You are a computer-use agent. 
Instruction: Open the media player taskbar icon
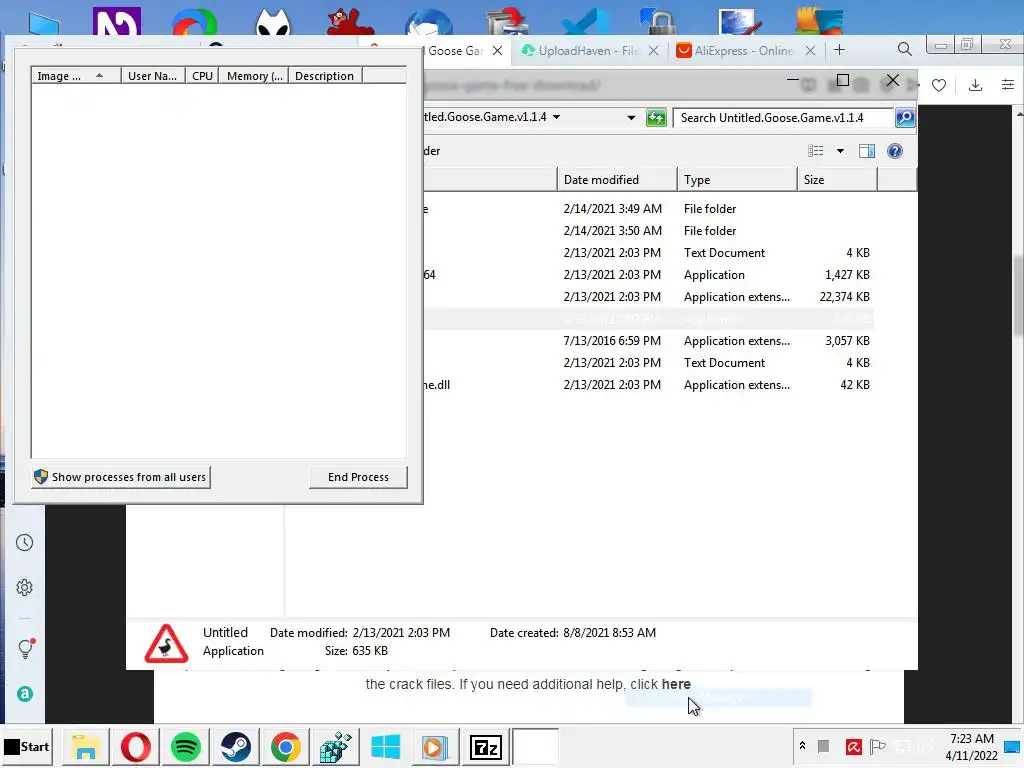435,747
